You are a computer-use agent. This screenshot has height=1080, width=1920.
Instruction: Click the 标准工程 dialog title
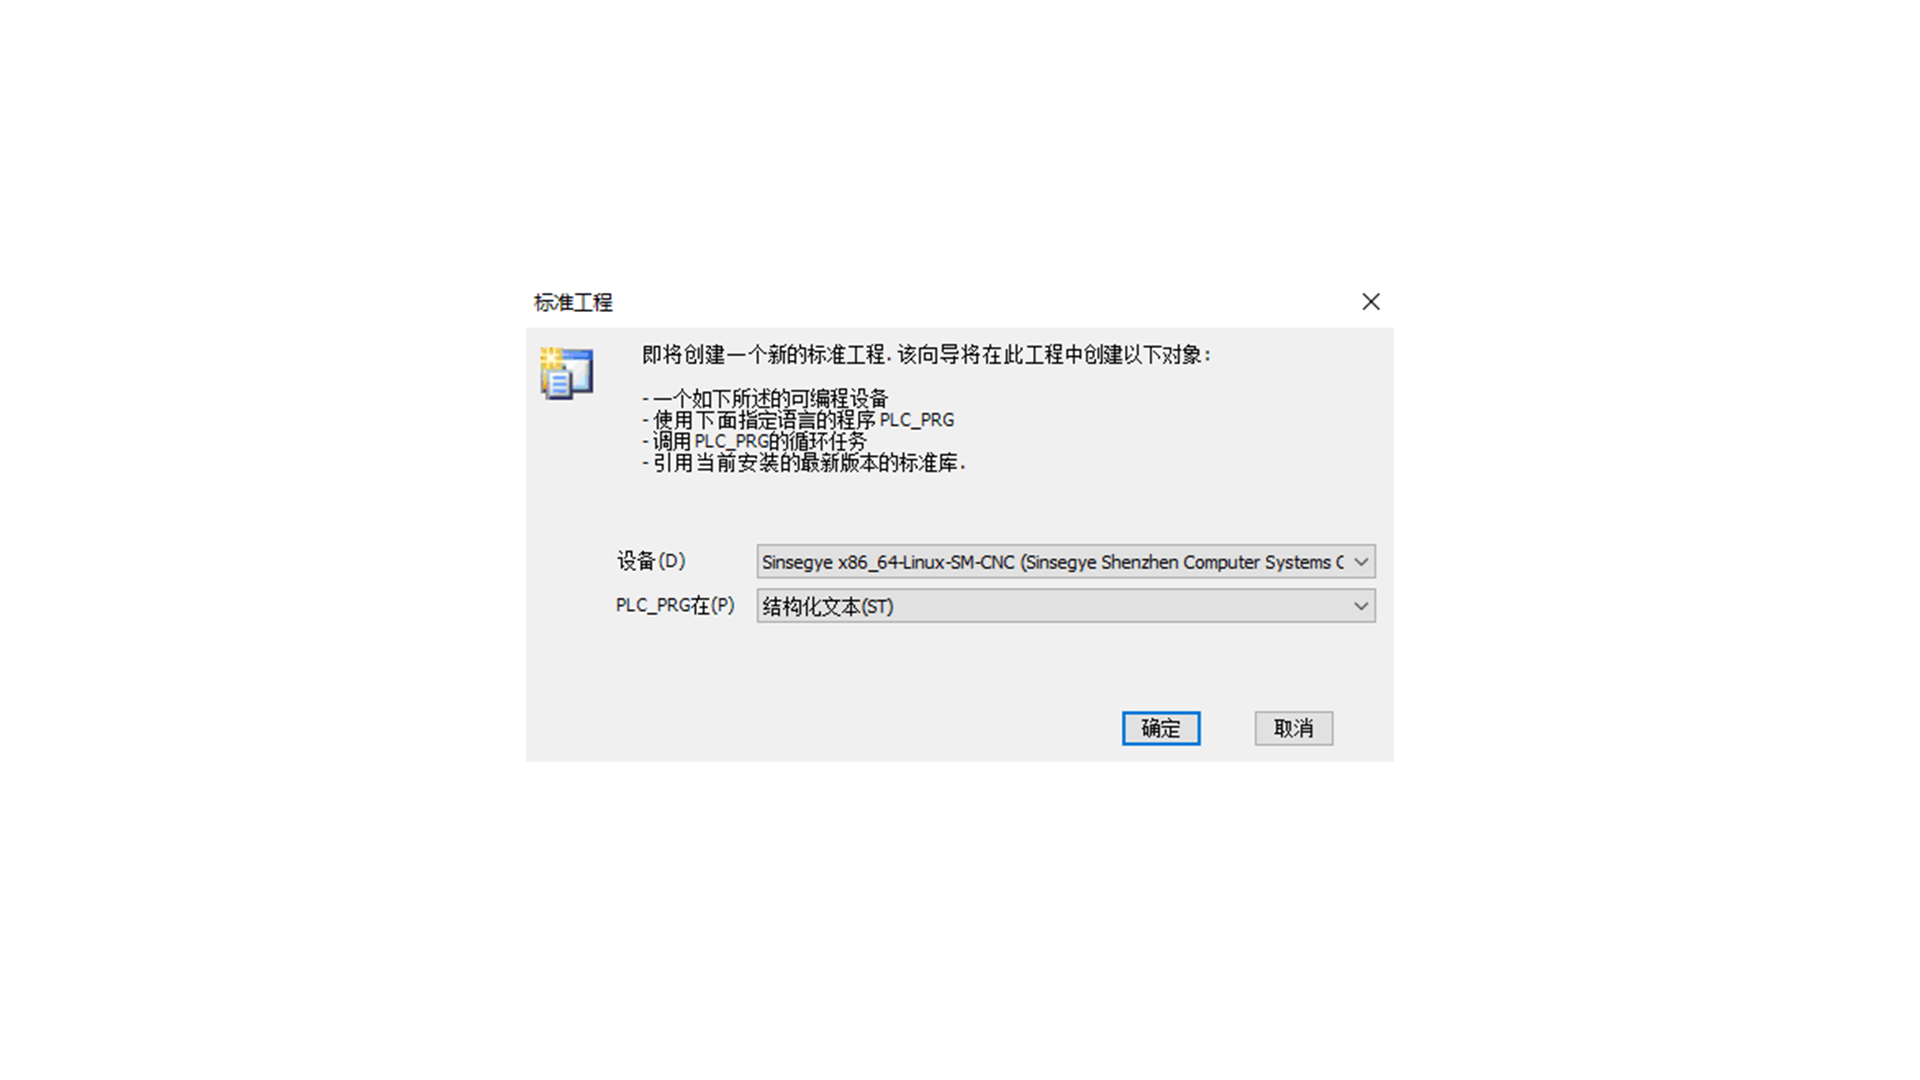pyautogui.click(x=573, y=302)
